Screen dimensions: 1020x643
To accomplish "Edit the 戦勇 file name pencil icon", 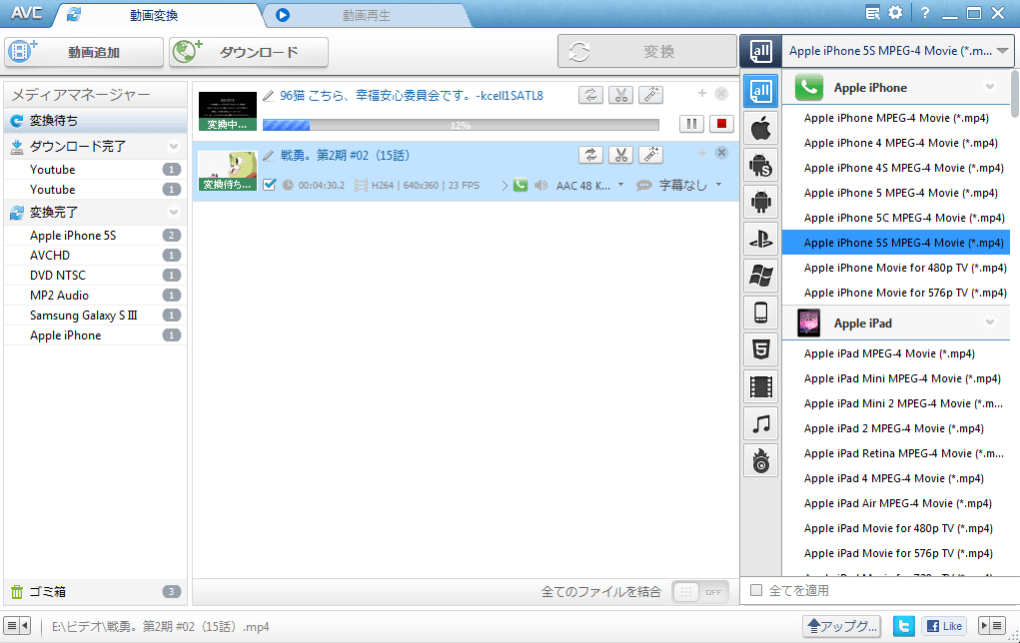I will [x=269, y=156].
